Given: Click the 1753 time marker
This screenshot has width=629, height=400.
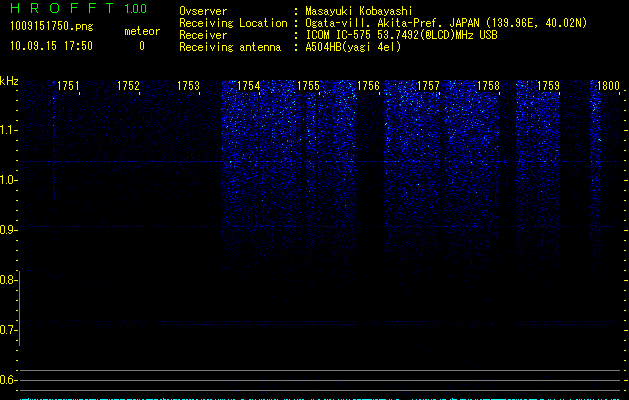Looking at the screenshot, I should click(x=188, y=86).
